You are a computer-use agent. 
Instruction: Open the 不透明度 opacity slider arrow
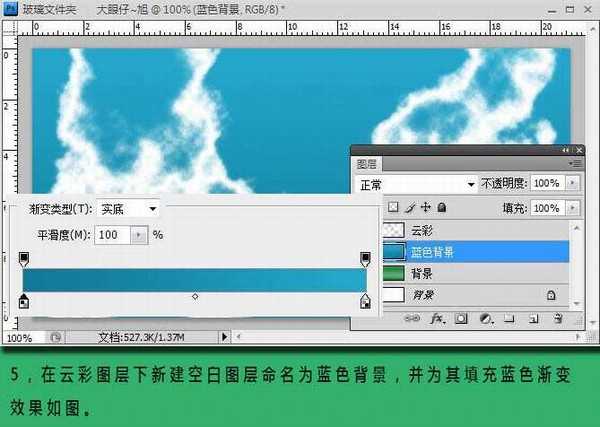(572, 184)
